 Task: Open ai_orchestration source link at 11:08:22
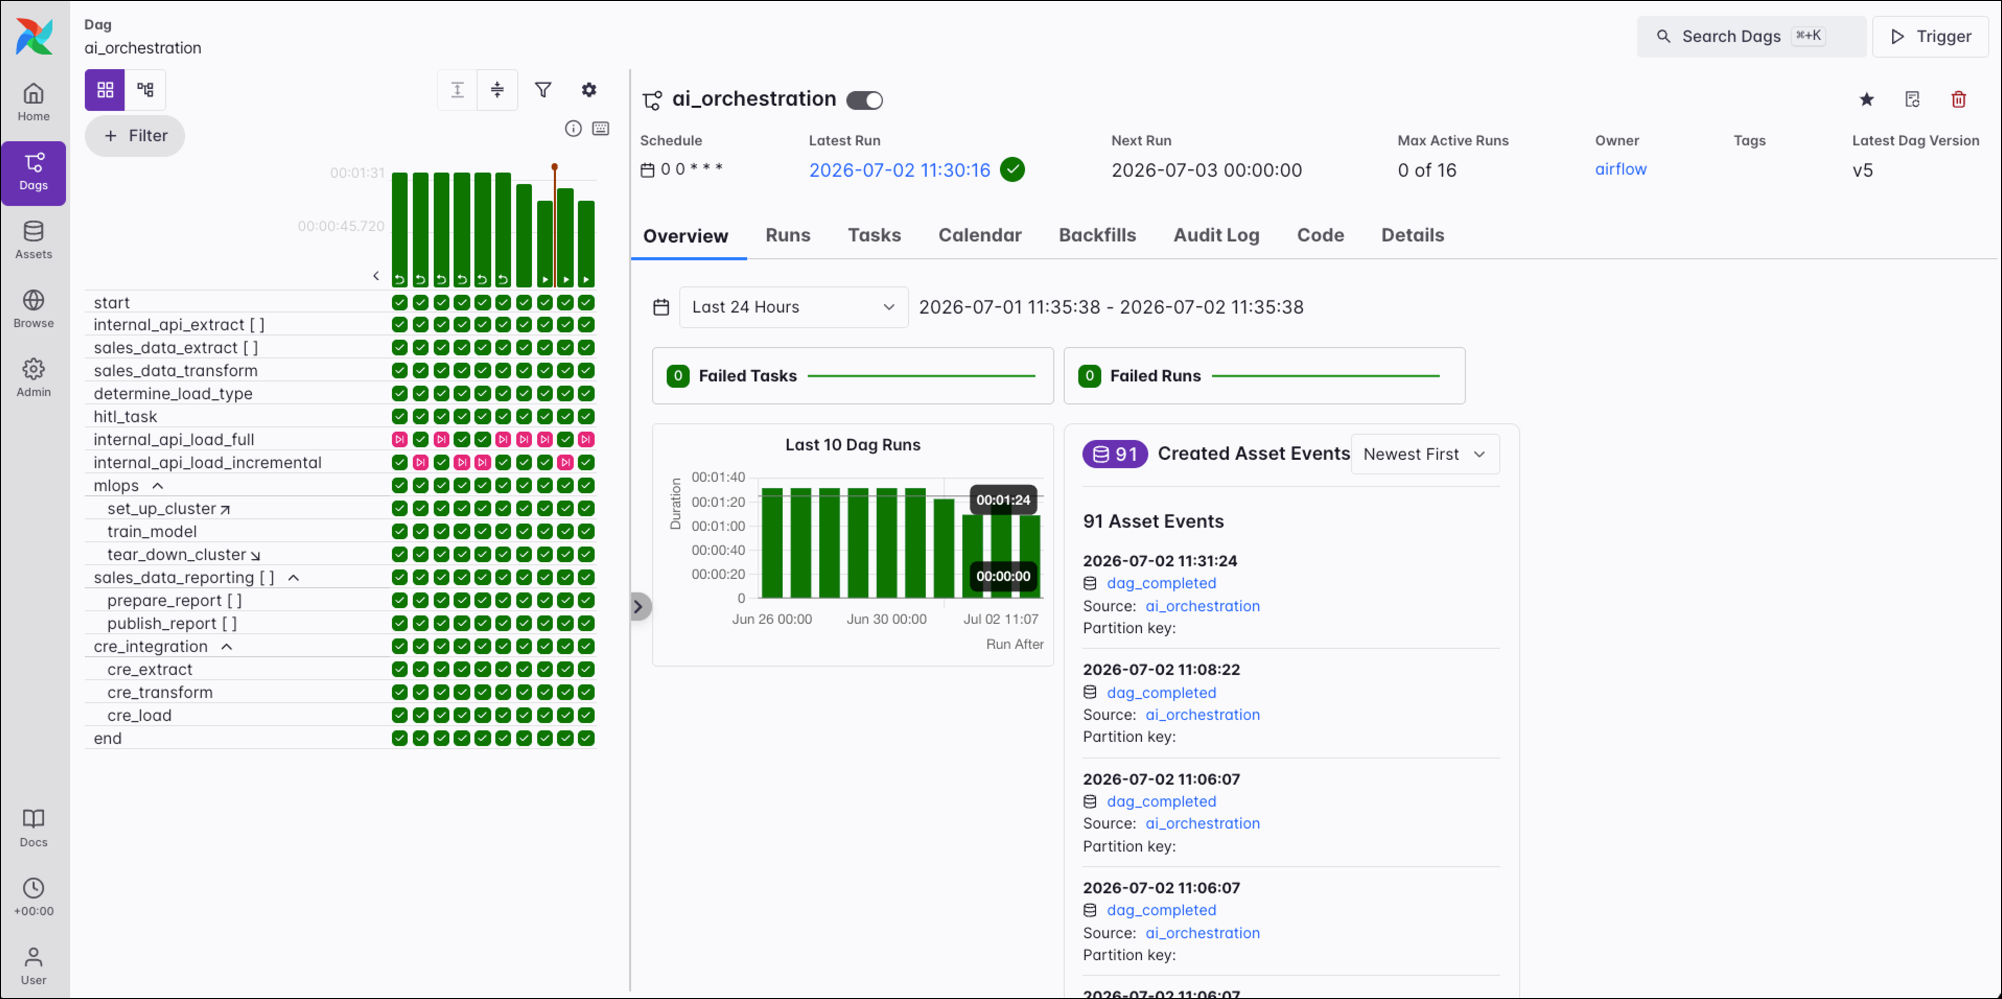(1202, 715)
